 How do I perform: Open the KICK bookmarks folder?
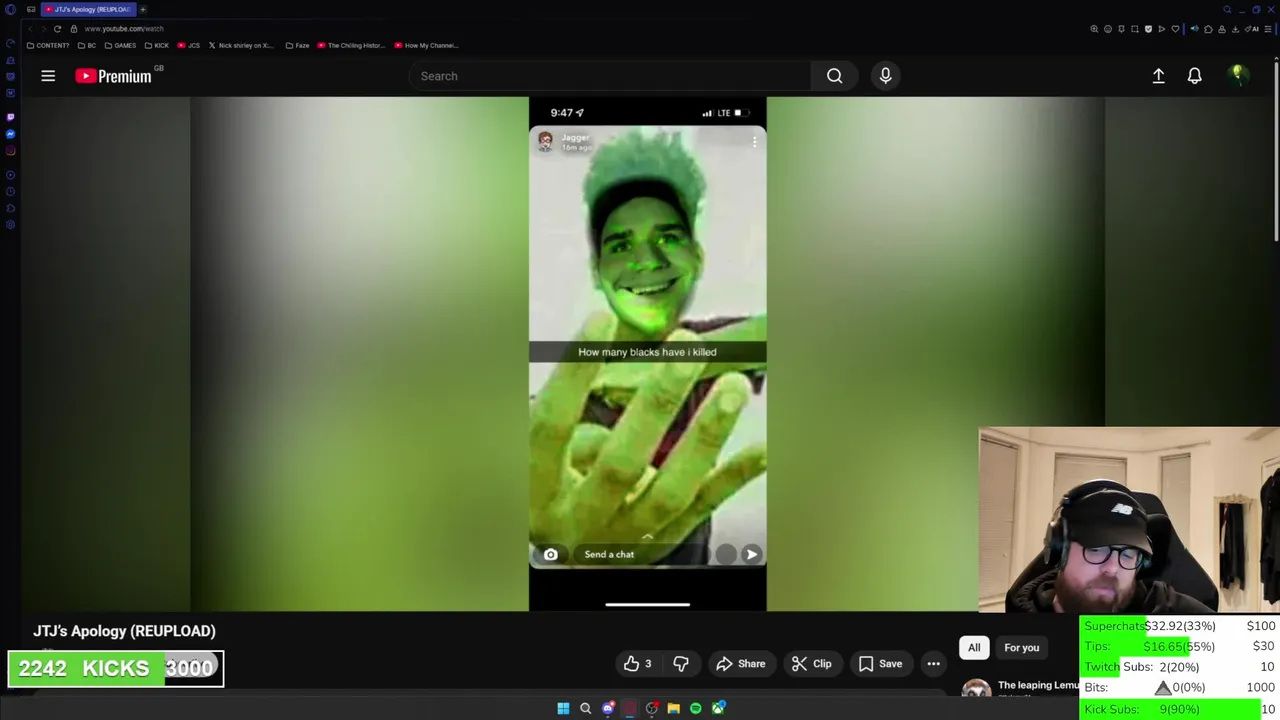tap(157, 45)
